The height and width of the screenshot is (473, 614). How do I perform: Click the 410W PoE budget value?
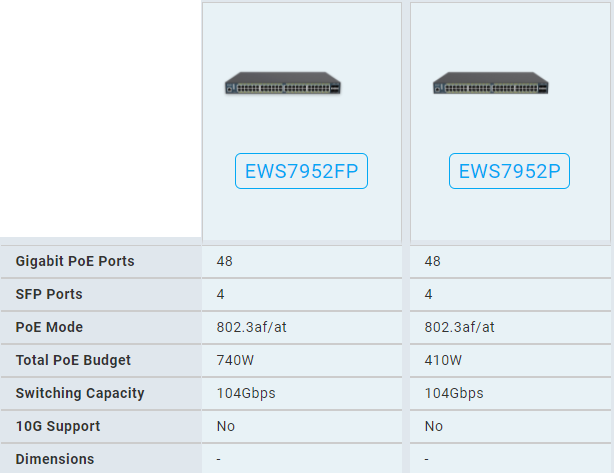(x=443, y=360)
